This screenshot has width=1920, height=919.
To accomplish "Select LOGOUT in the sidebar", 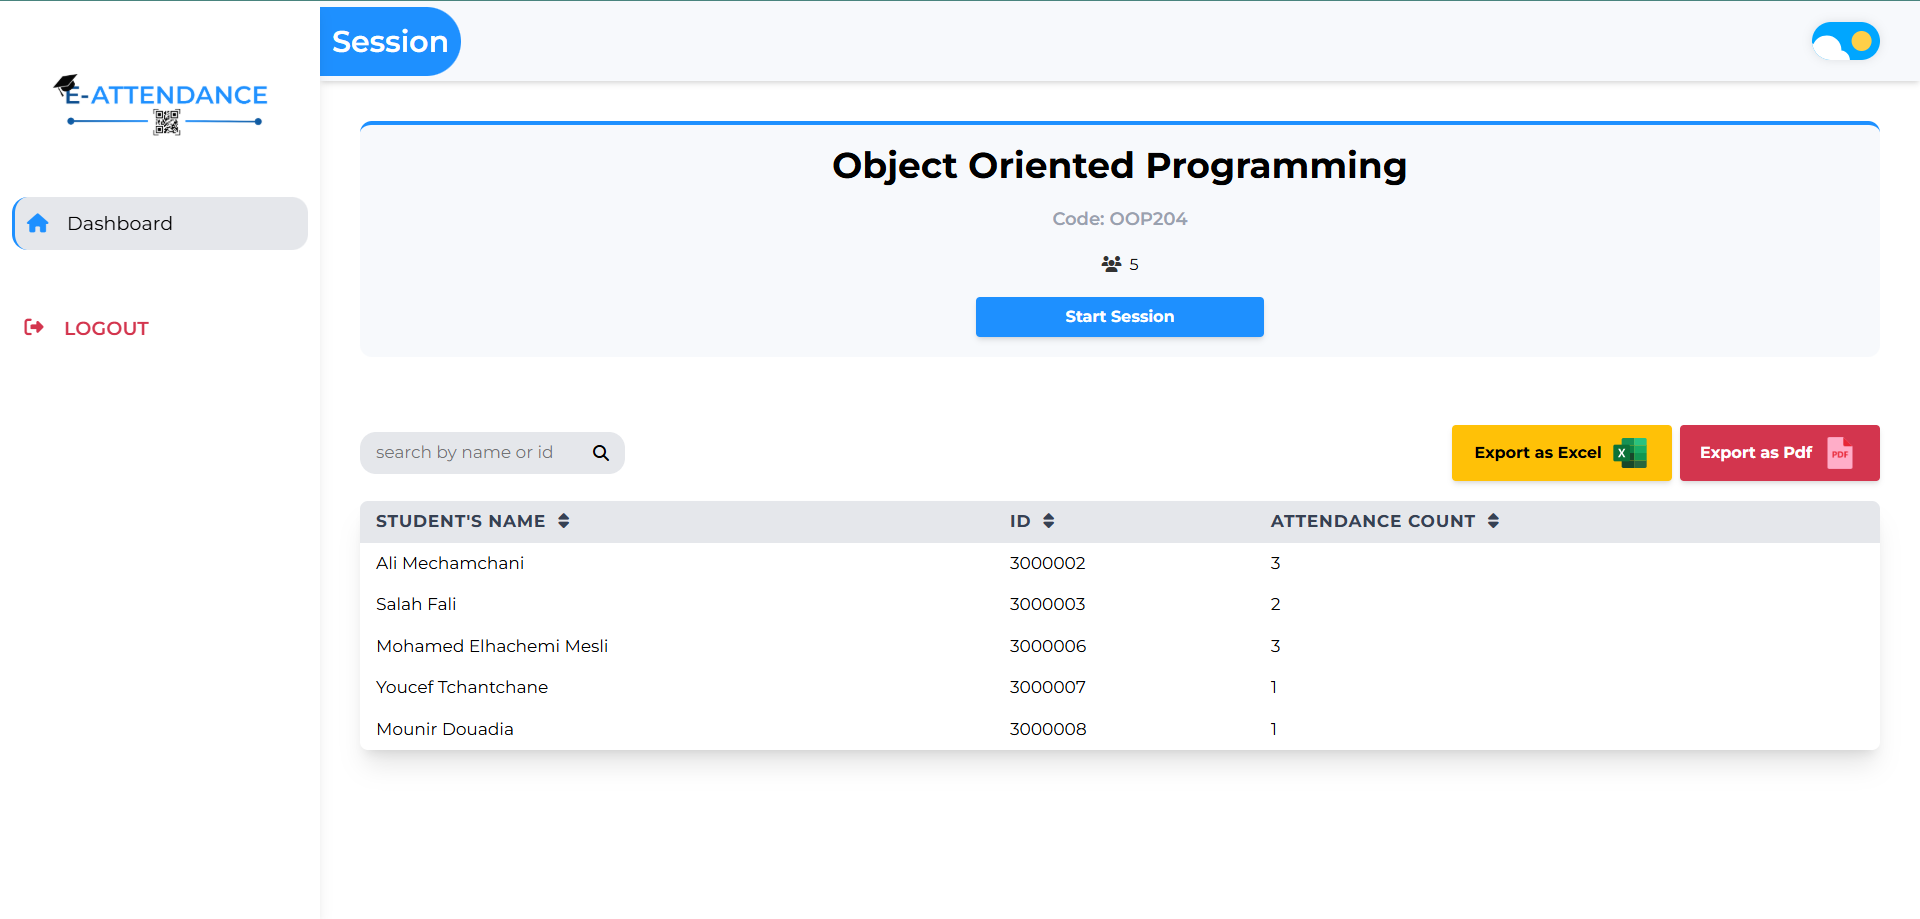I will click(x=106, y=328).
